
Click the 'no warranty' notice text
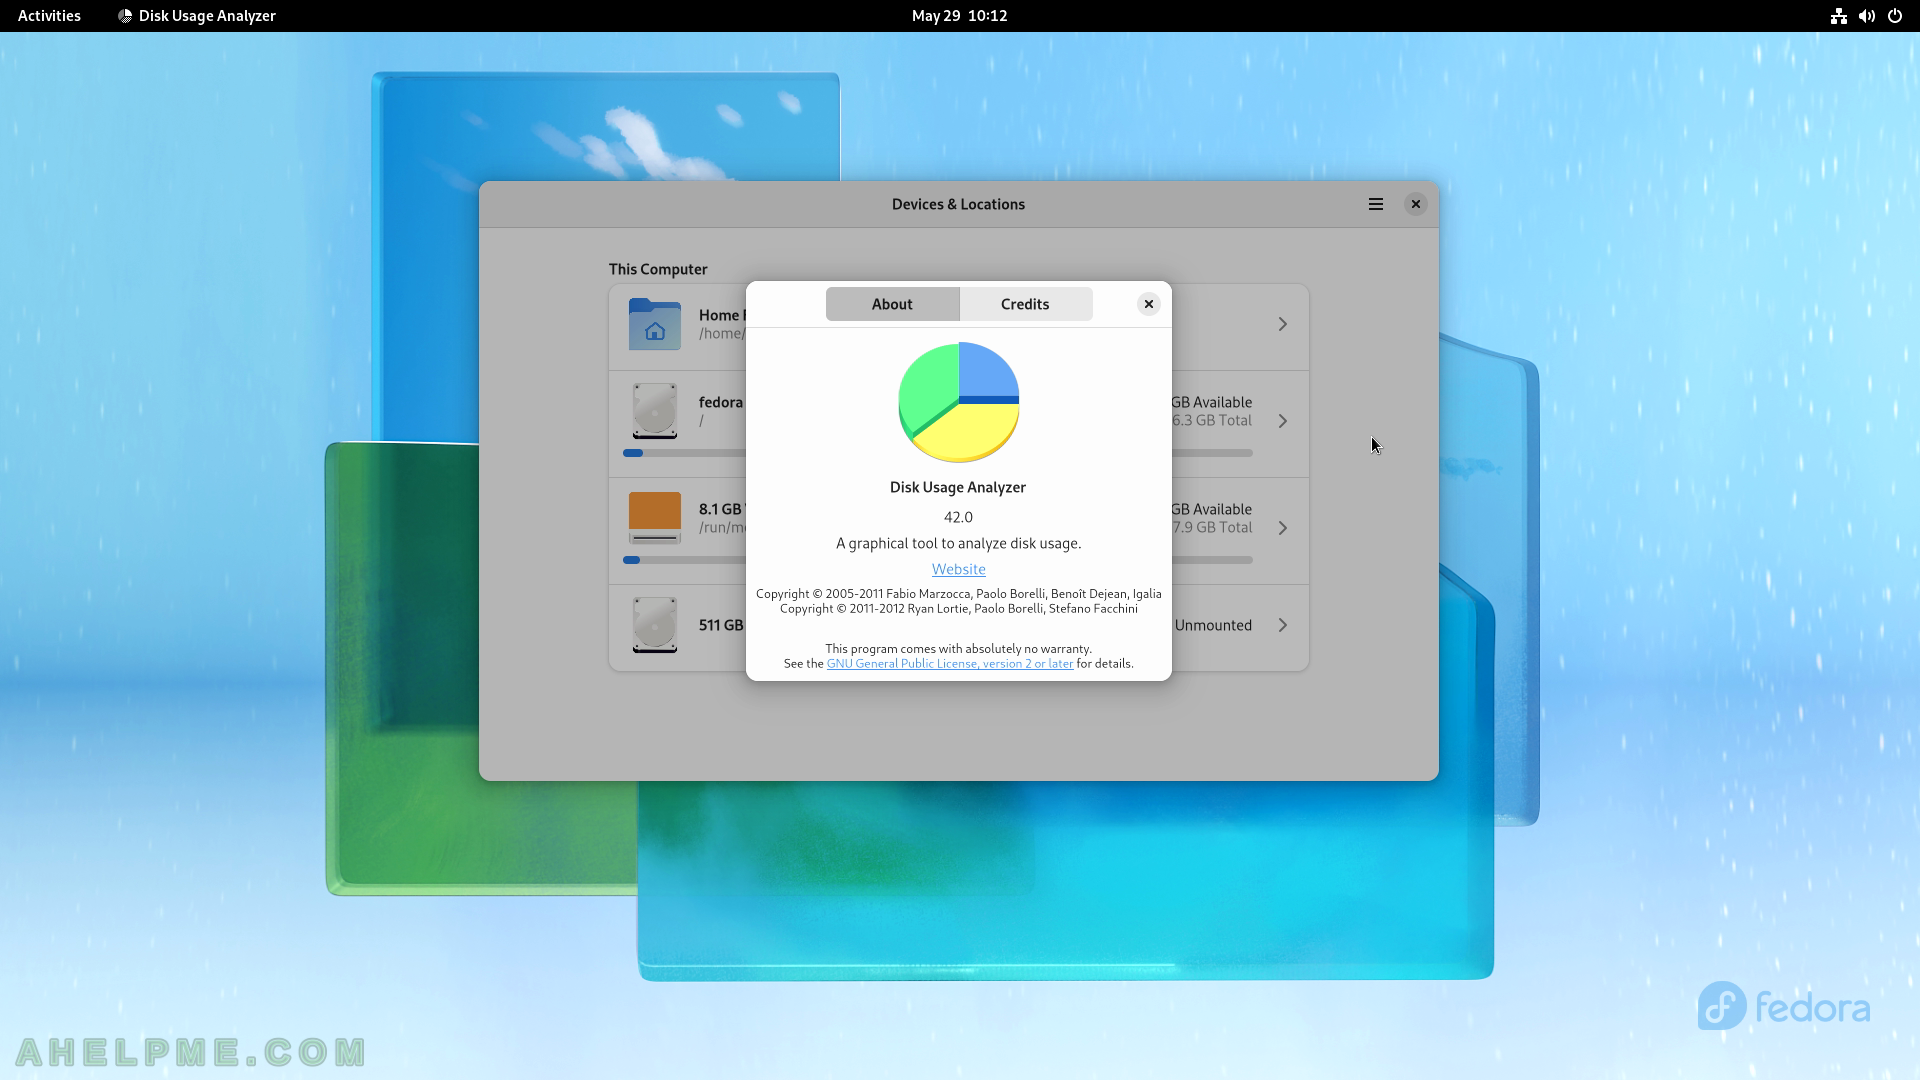958,648
